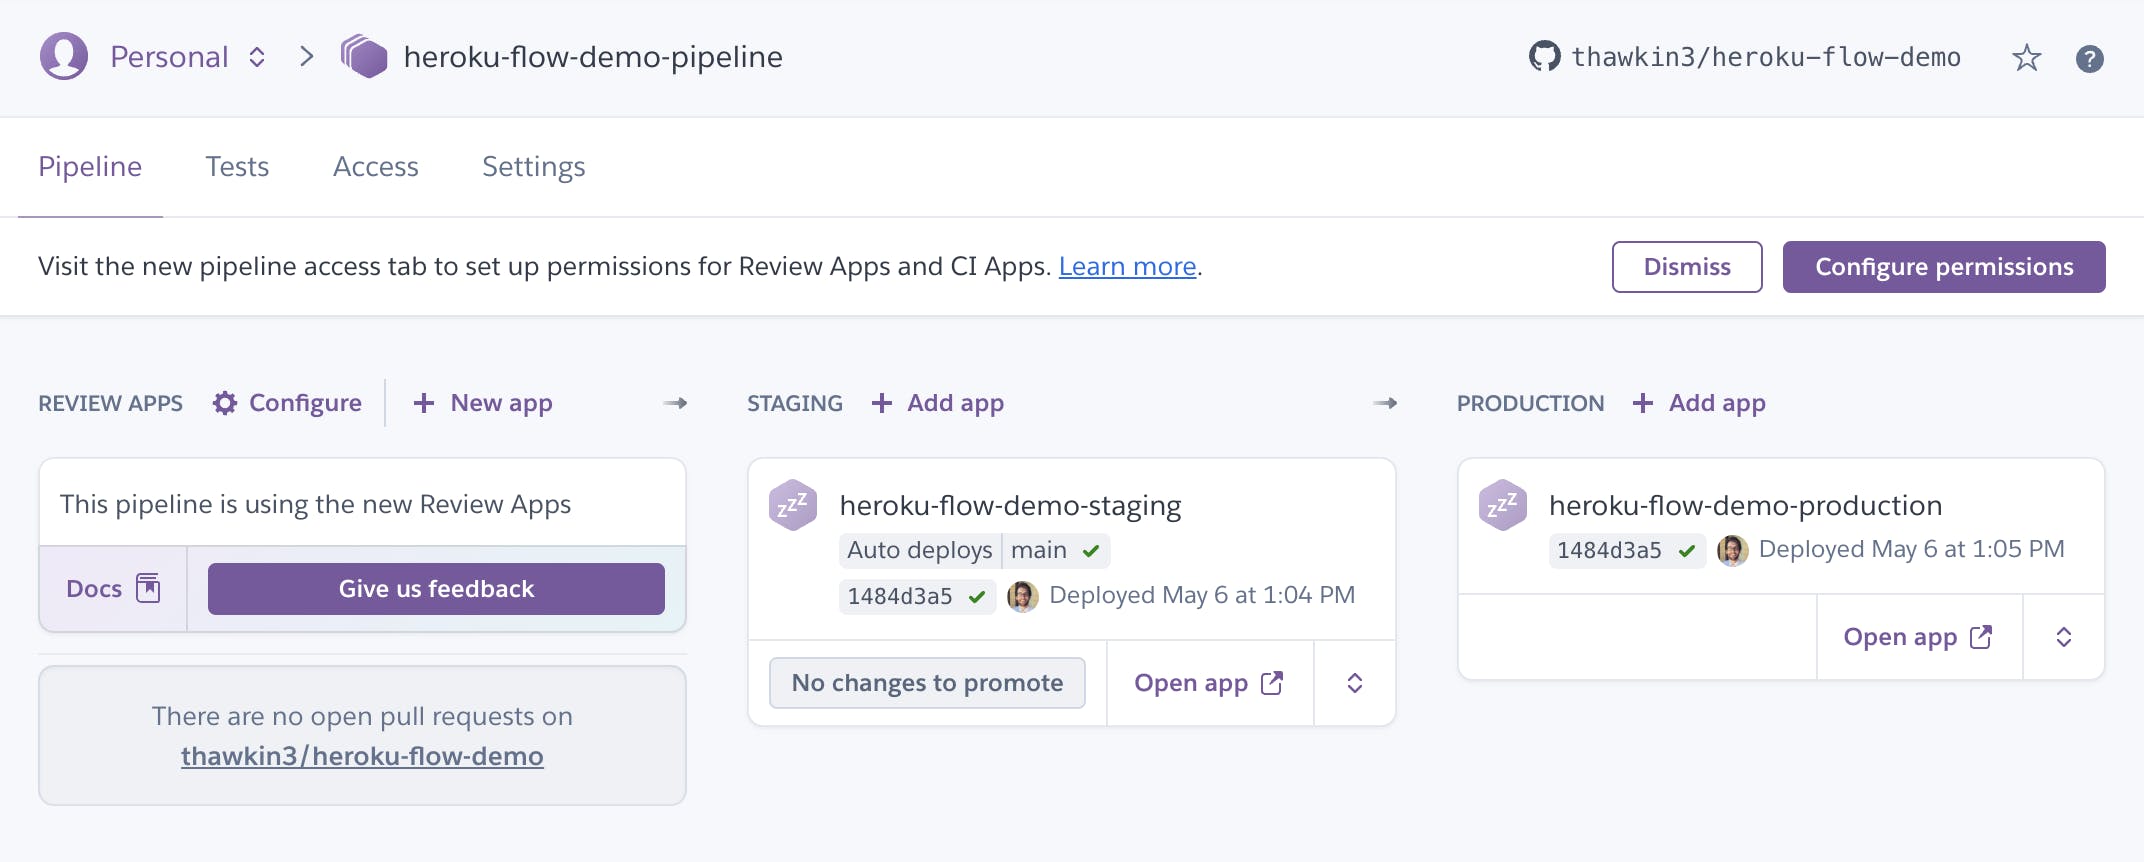The height and width of the screenshot is (862, 2144).
Task: Click the staging deployer avatar
Action: pos(1022,596)
